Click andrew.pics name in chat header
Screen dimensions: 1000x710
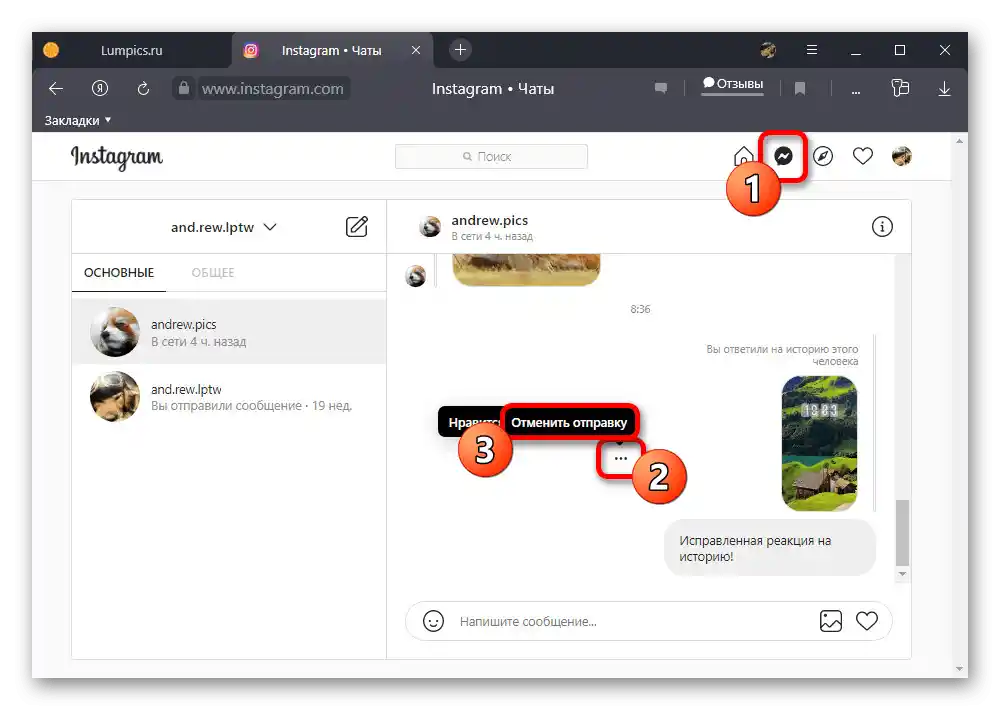pyautogui.click(x=490, y=220)
